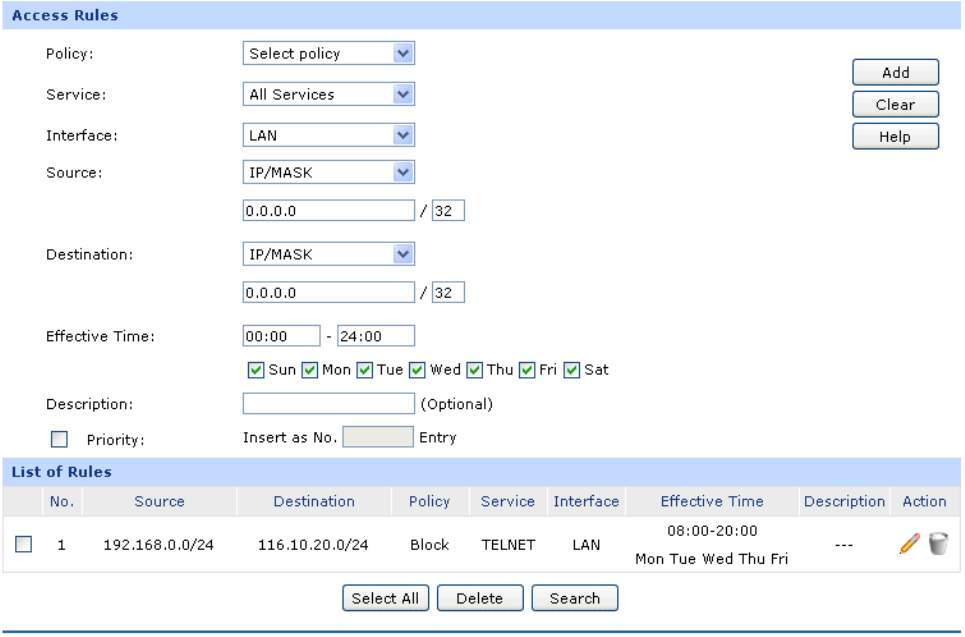
Task: Toggle the Mon checkbox
Action: pyautogui.click(x=310, y=371)
